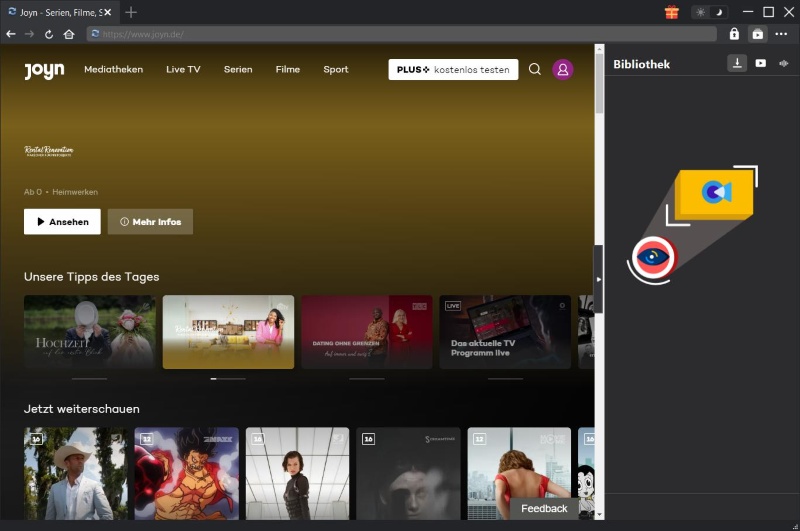Open the home page icon
800x531 pixels.
[69, 34]
